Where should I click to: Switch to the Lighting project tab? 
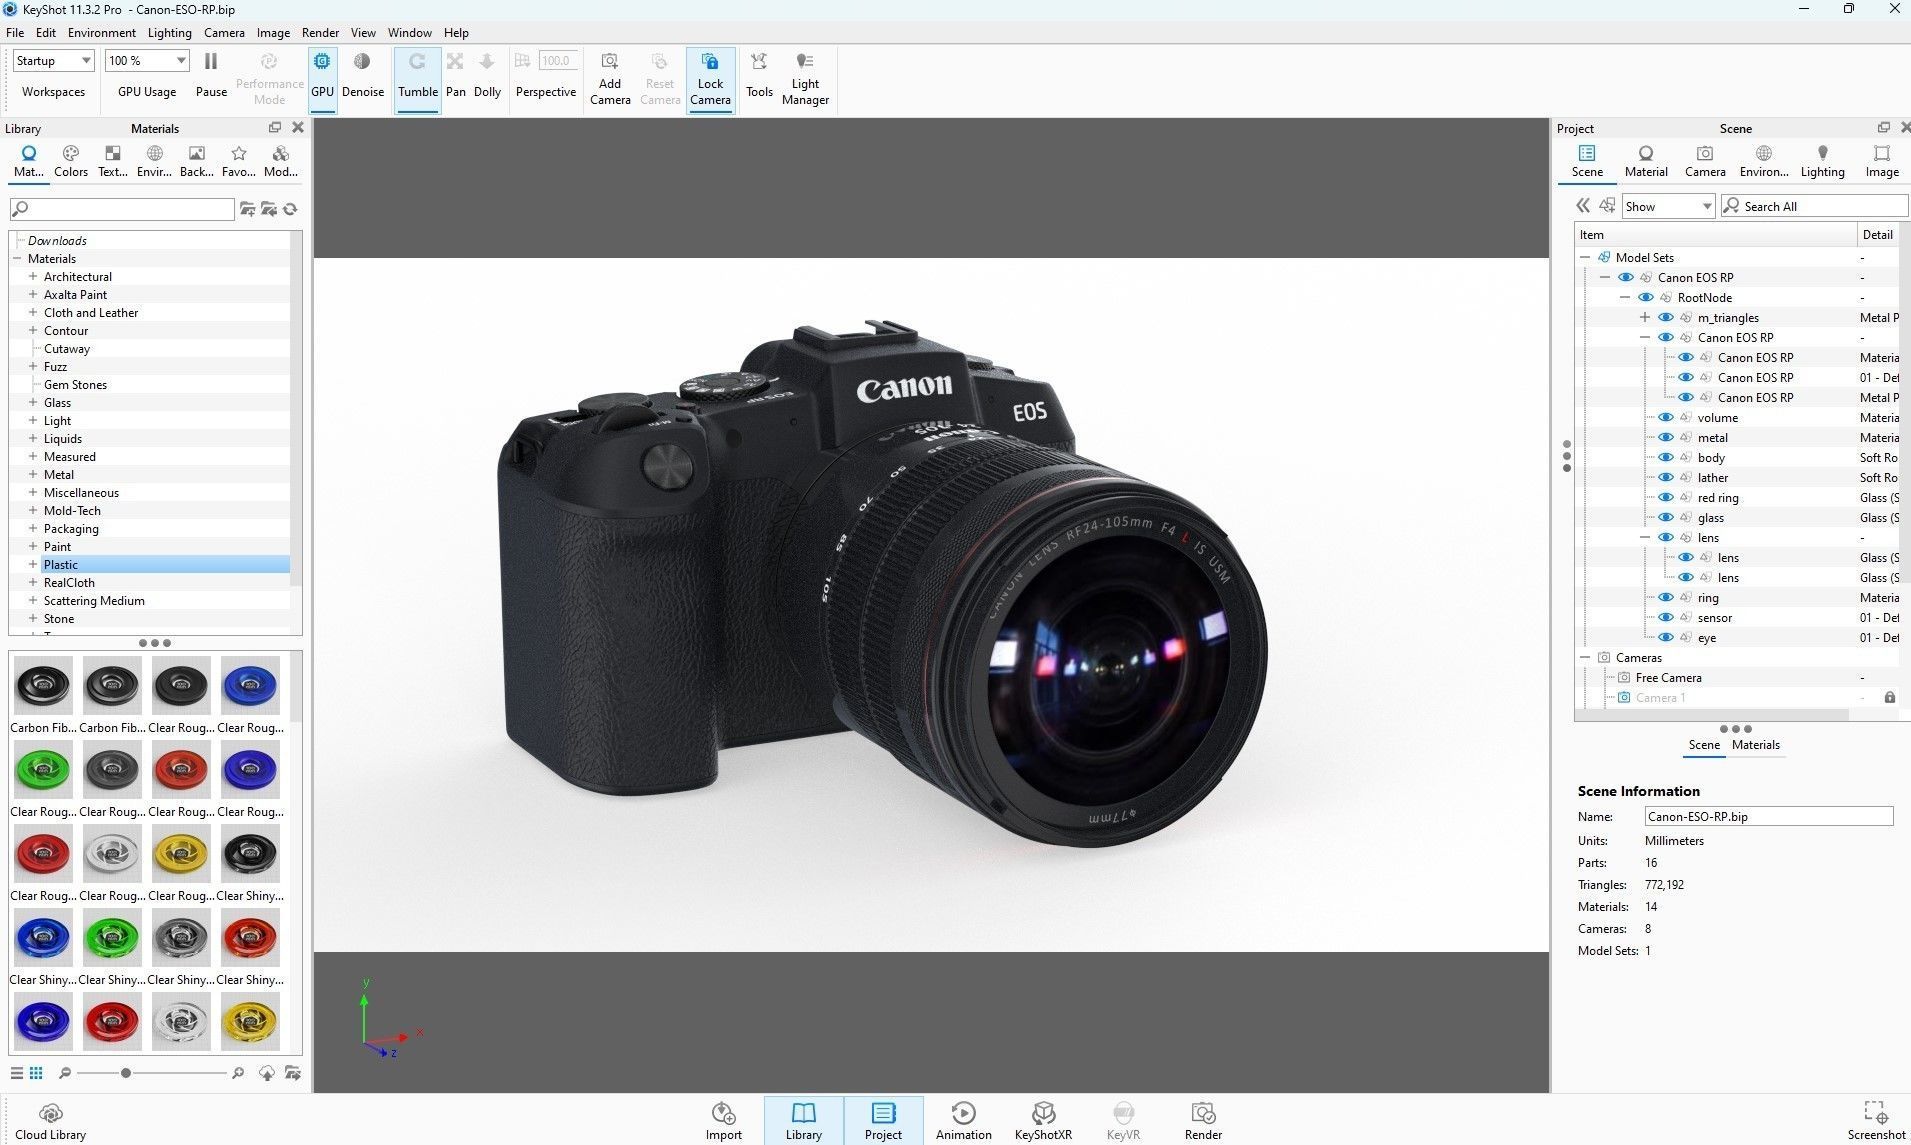(1822, 161)
